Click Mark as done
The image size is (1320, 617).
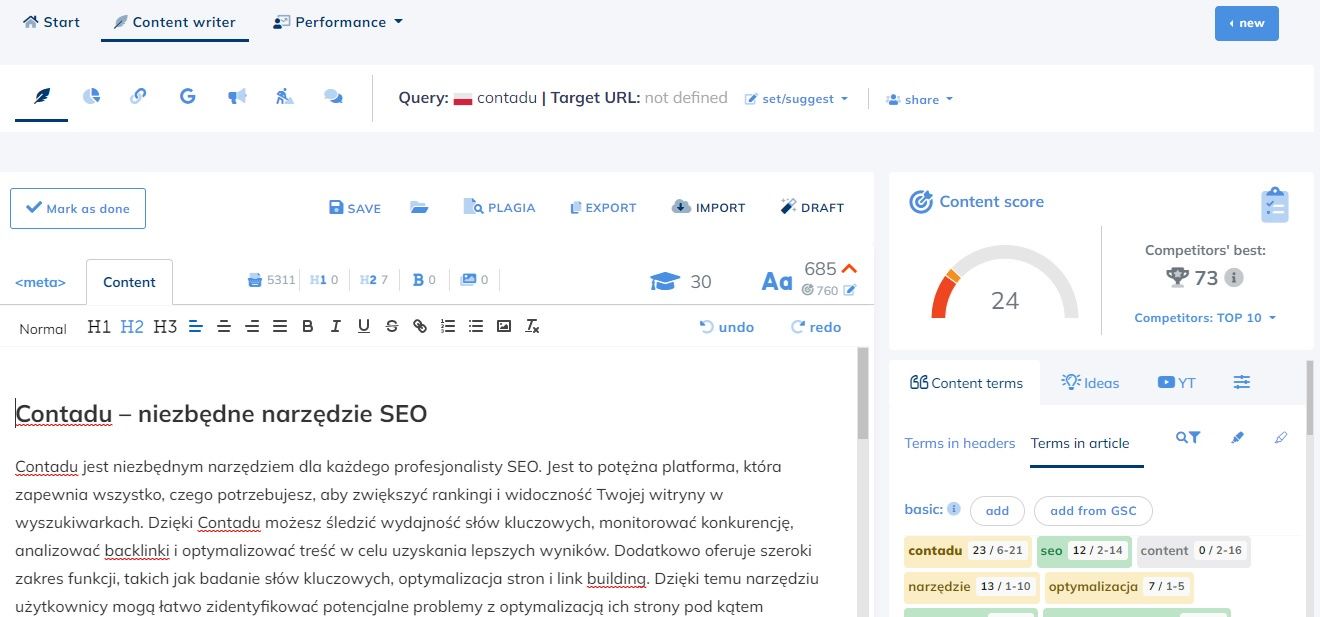click(78, 208)
